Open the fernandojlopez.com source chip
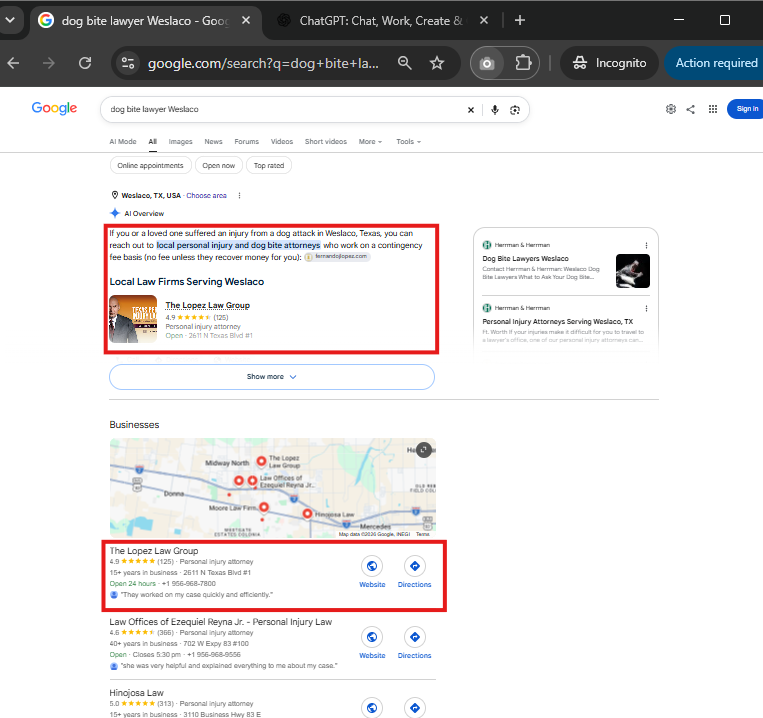 click(x=337, y=257)
